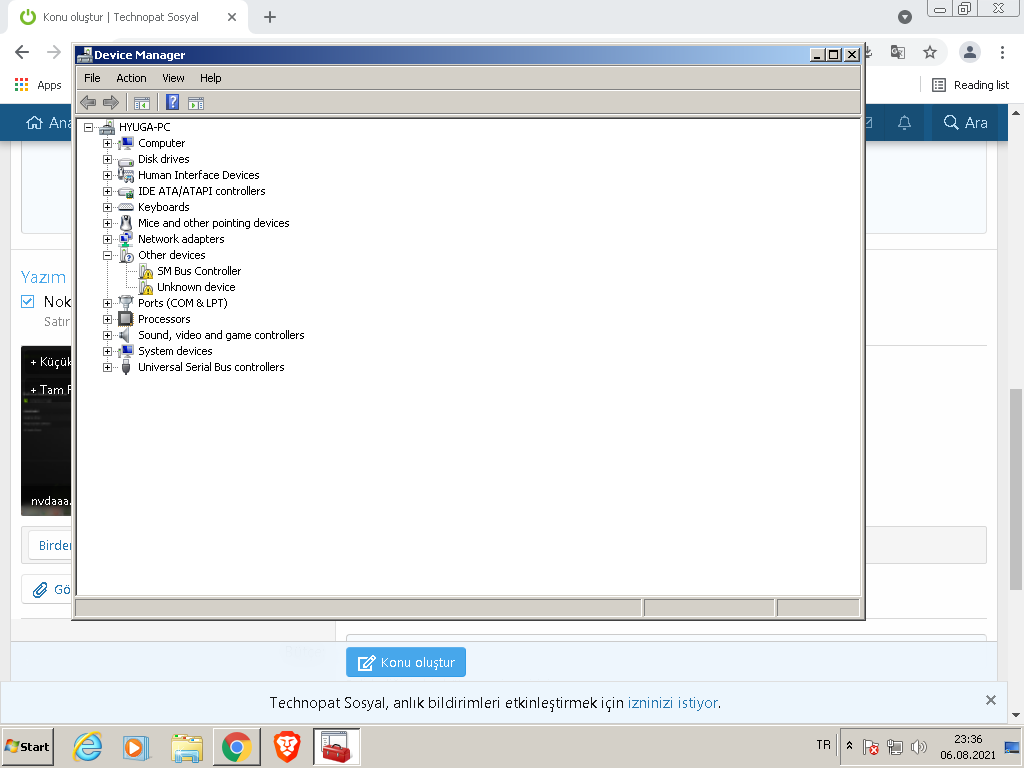Click the Konu oluştur button
Screen dimensions: 1024x768
(x=406, y=662)
